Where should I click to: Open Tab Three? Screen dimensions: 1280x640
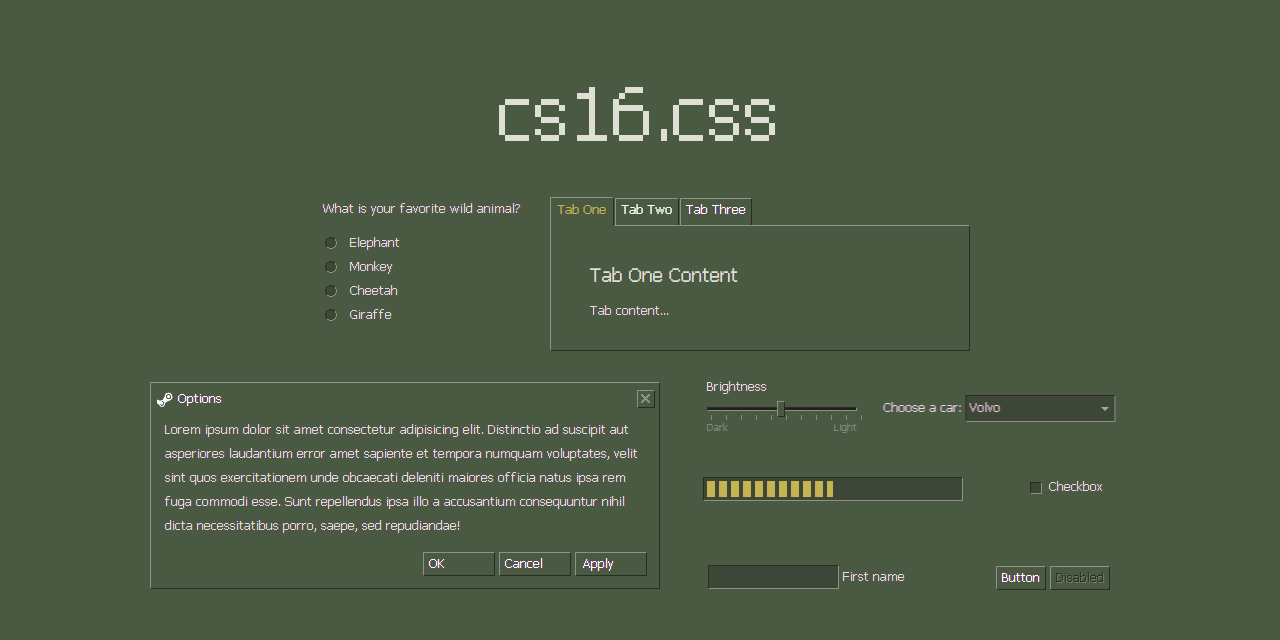[x=715, y=210]
